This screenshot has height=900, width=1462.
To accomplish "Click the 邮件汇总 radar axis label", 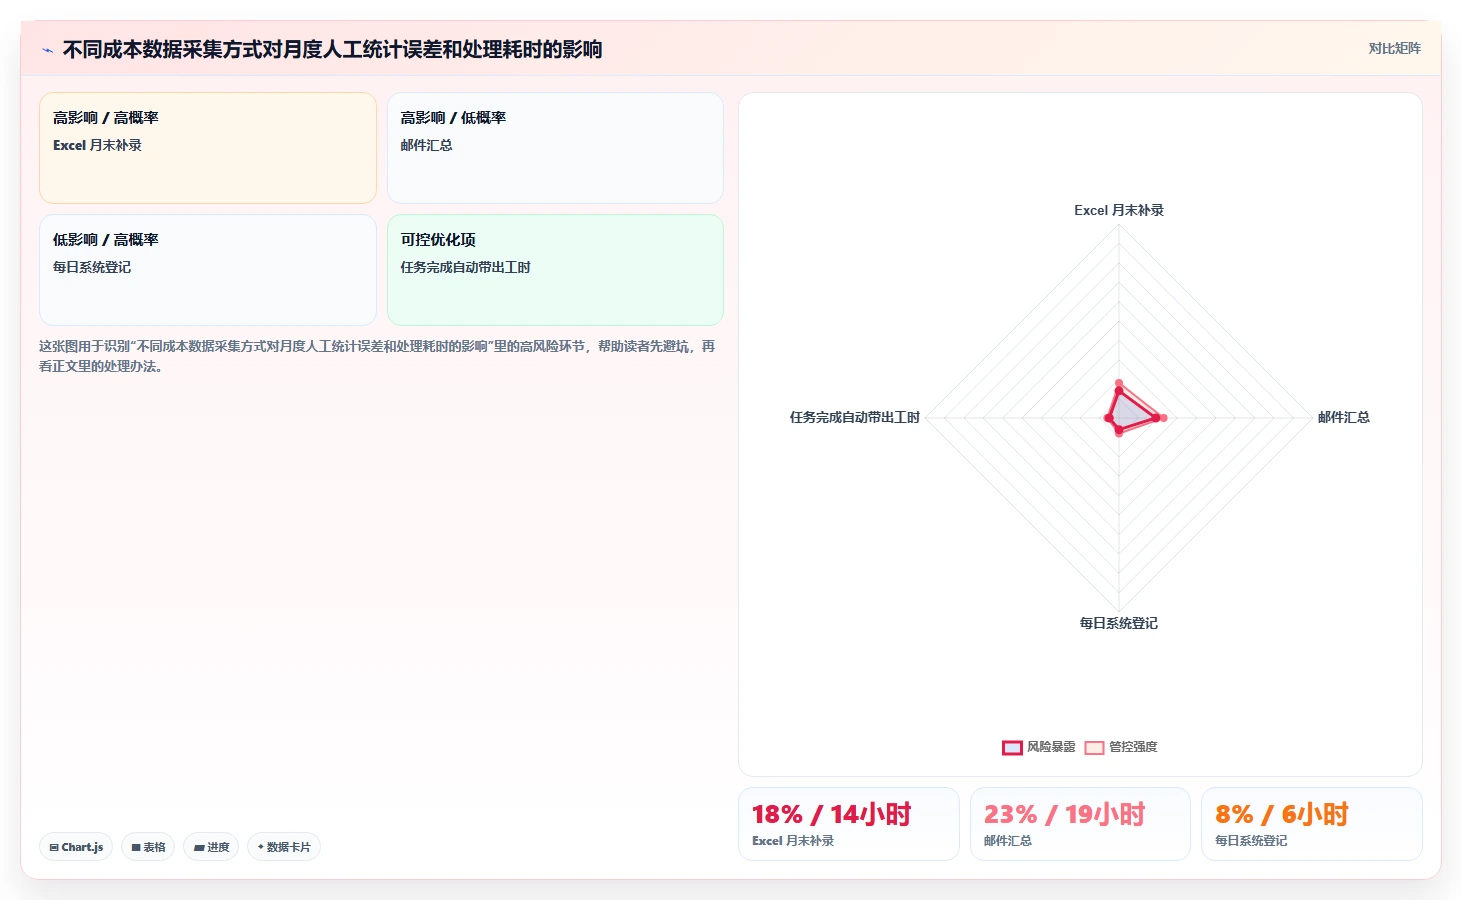I will 1344,417.
